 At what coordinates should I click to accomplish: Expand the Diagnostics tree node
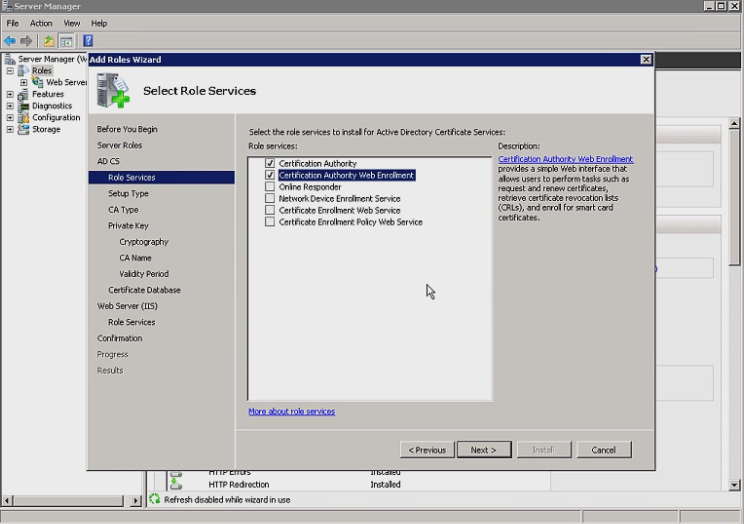click(10, 106)
